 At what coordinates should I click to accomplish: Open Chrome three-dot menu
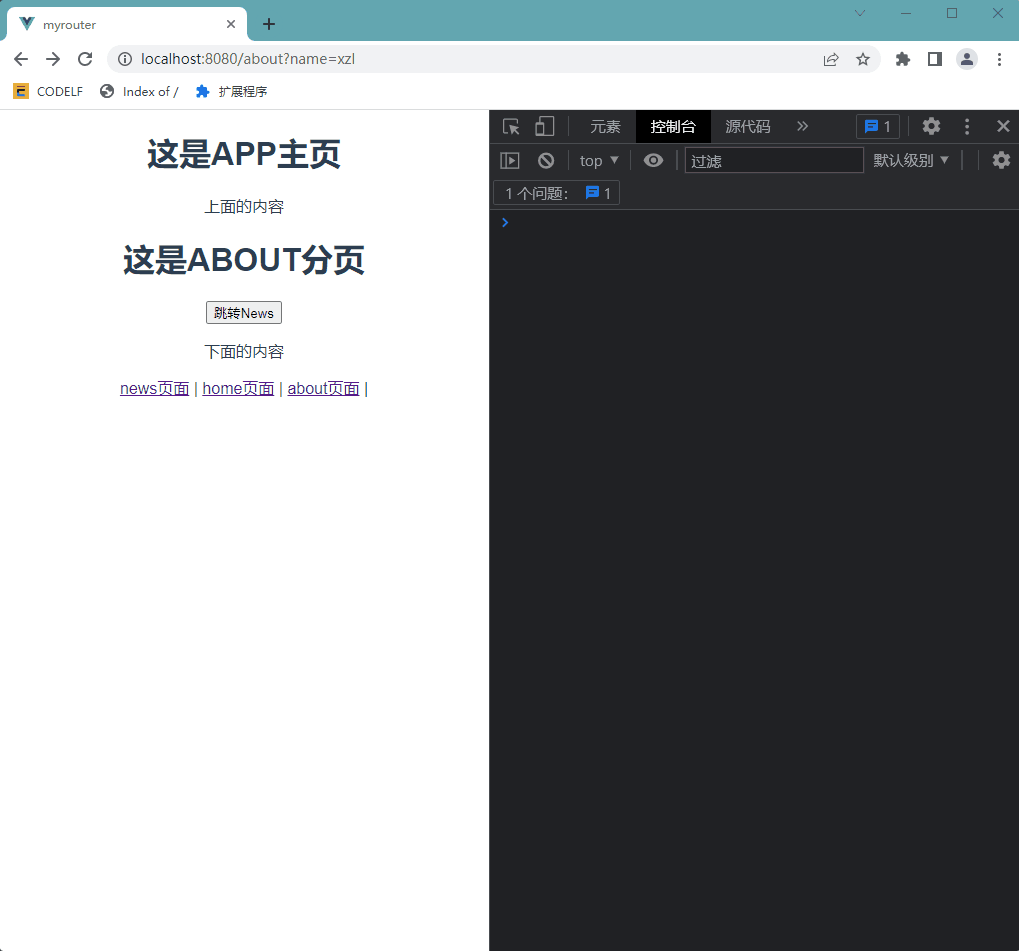[1000, 60]
